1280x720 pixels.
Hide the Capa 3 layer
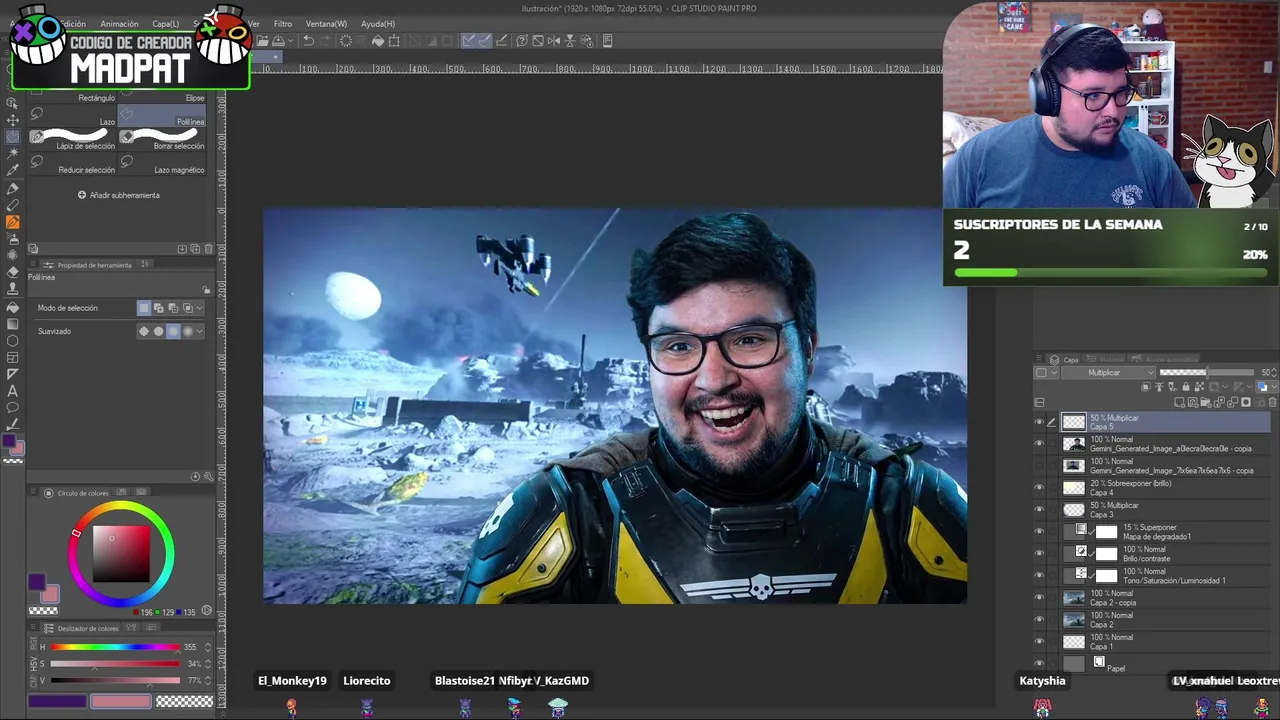point(1039,510)
